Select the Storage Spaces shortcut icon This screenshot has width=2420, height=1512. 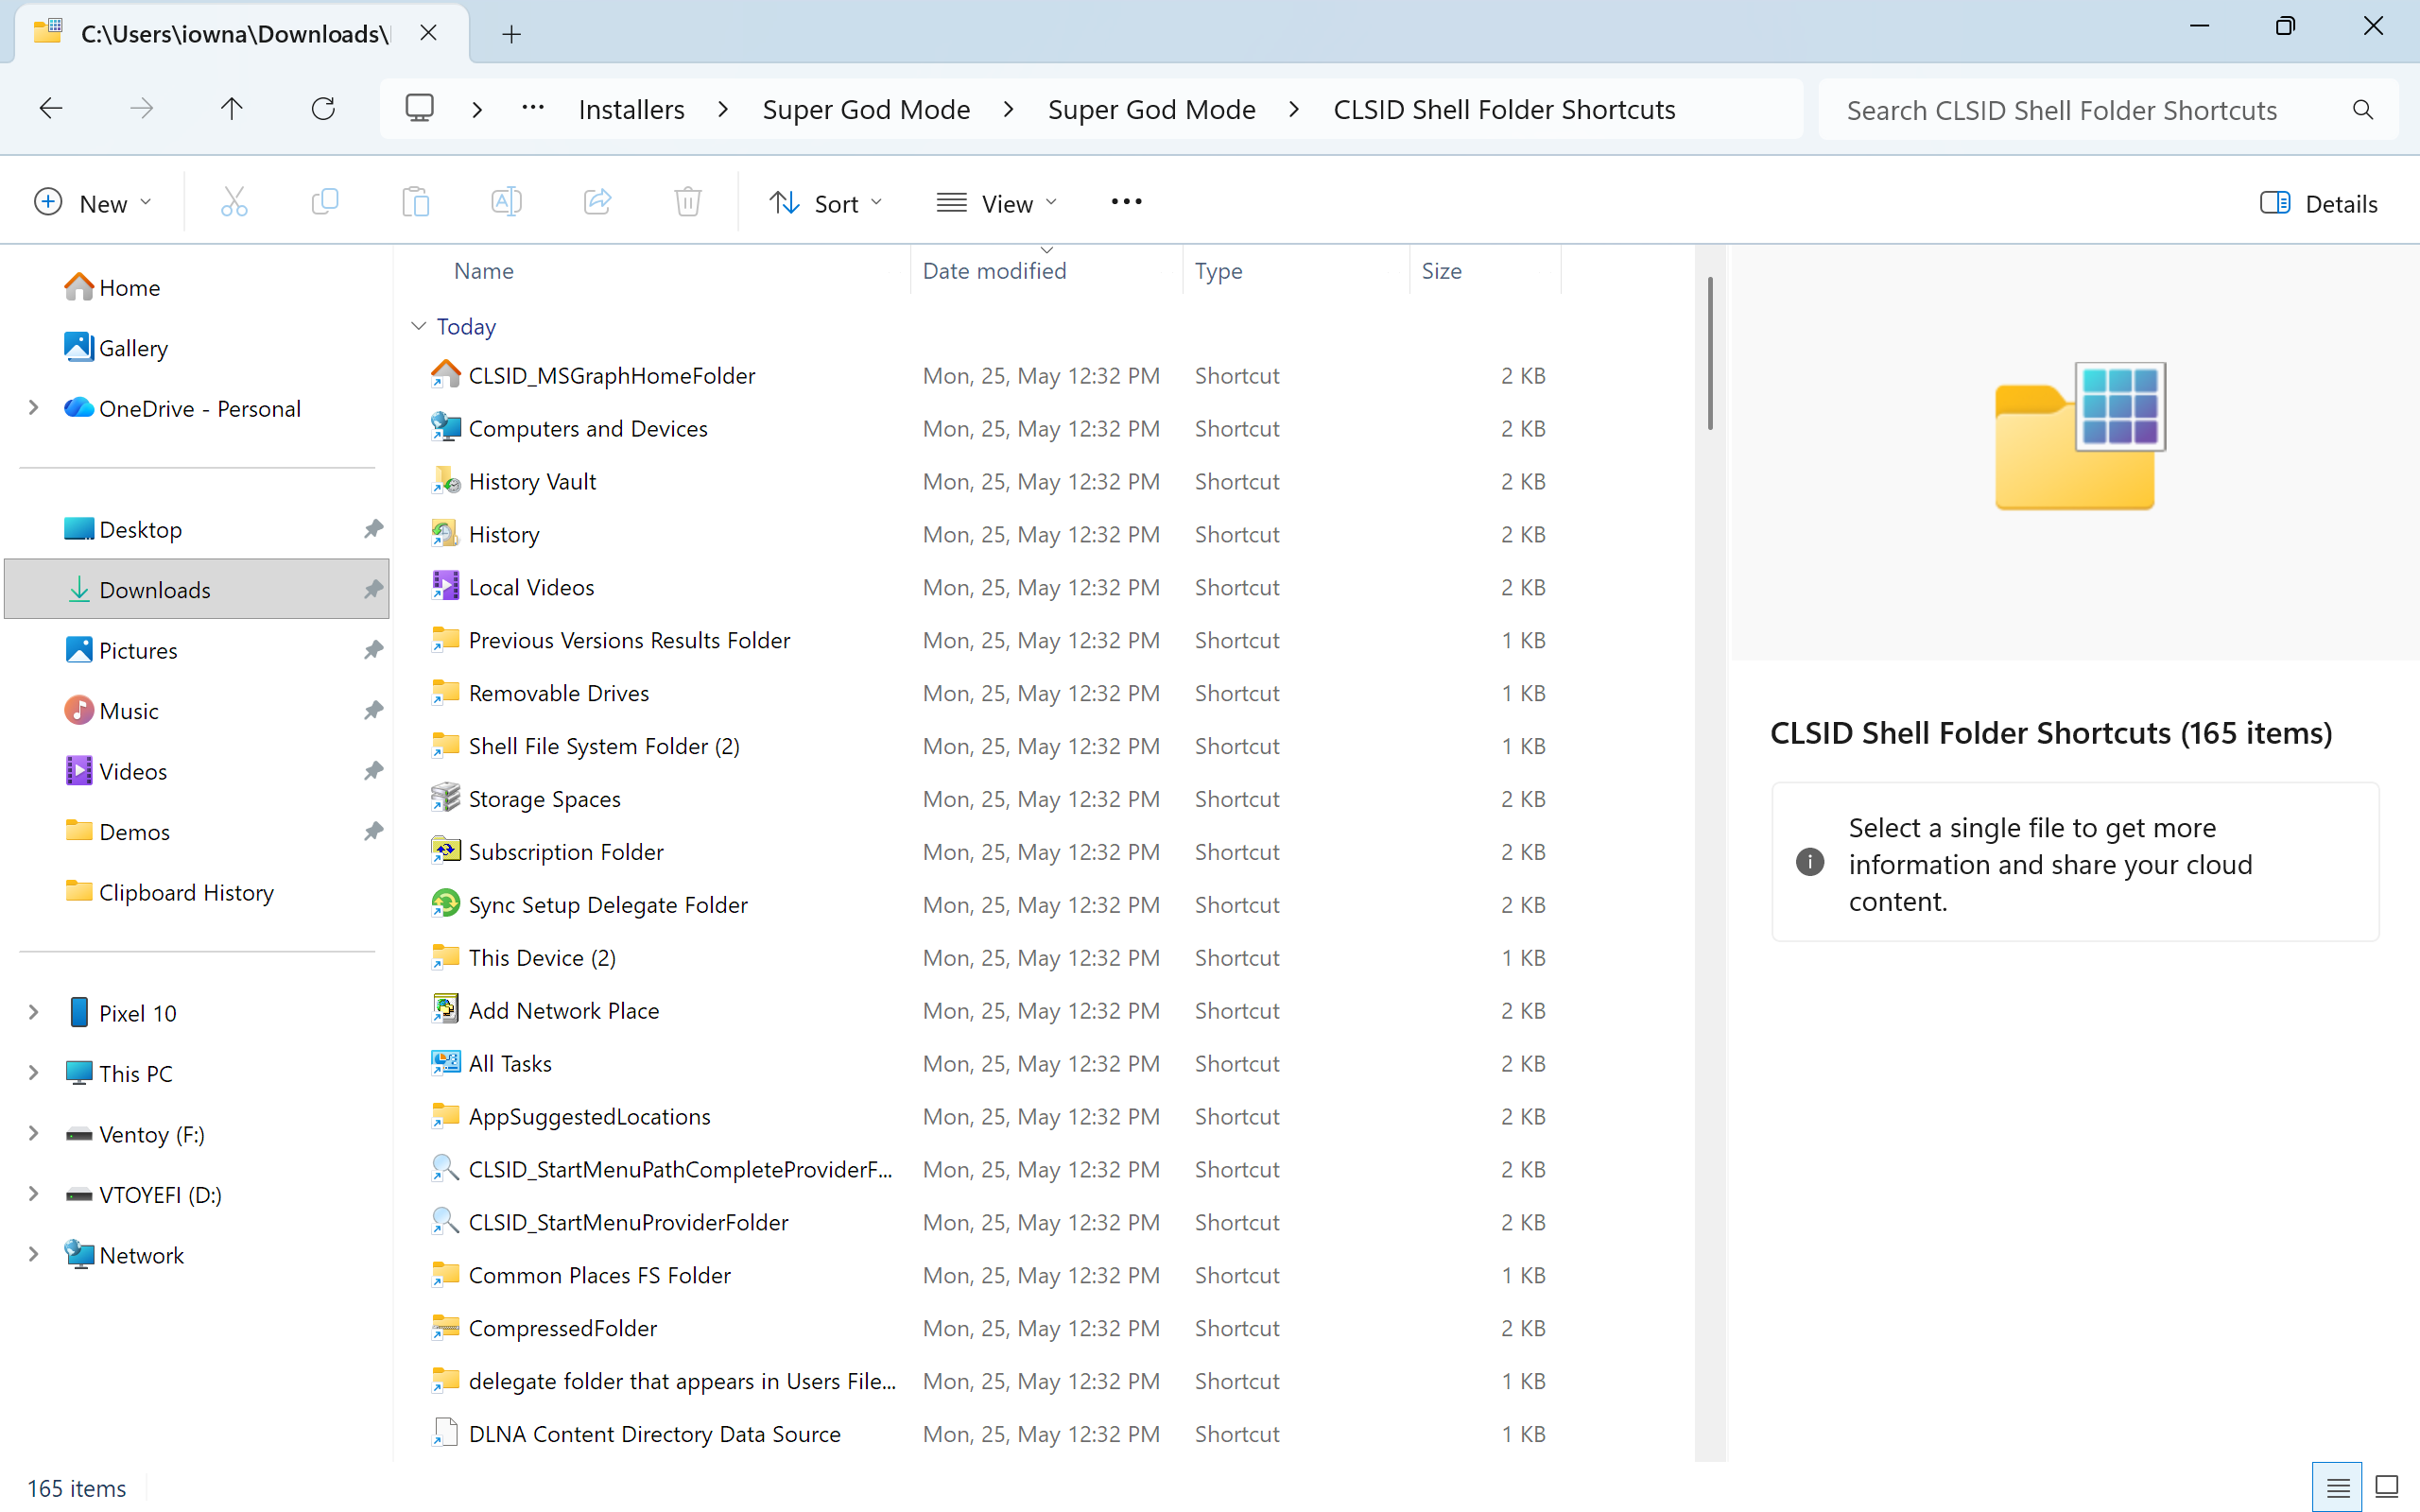[x=445, y=798]
